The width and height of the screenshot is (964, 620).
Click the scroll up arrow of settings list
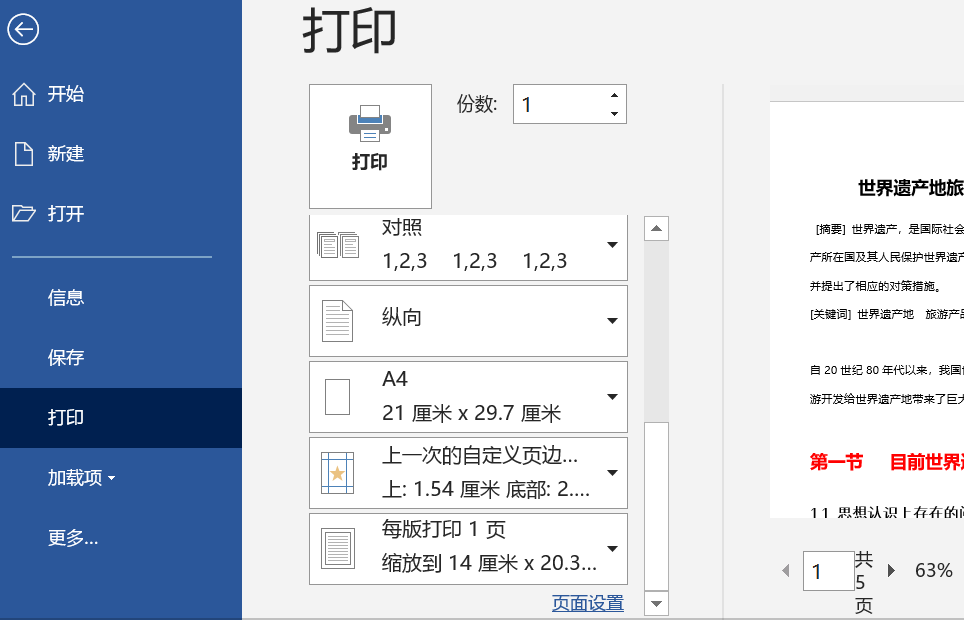(x=656, y=228)
